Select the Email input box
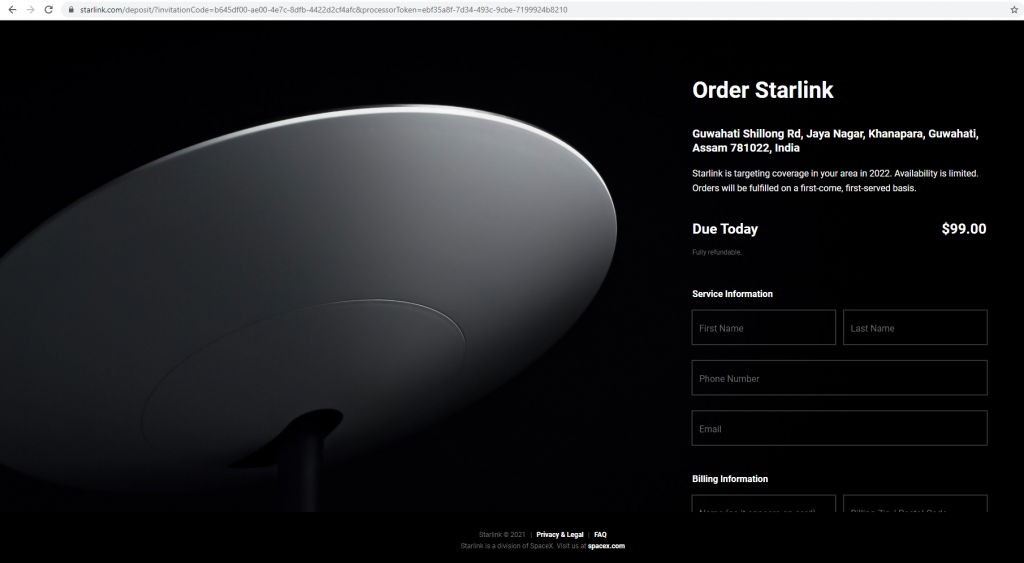 pyautogui.click(x=839, y=428)
